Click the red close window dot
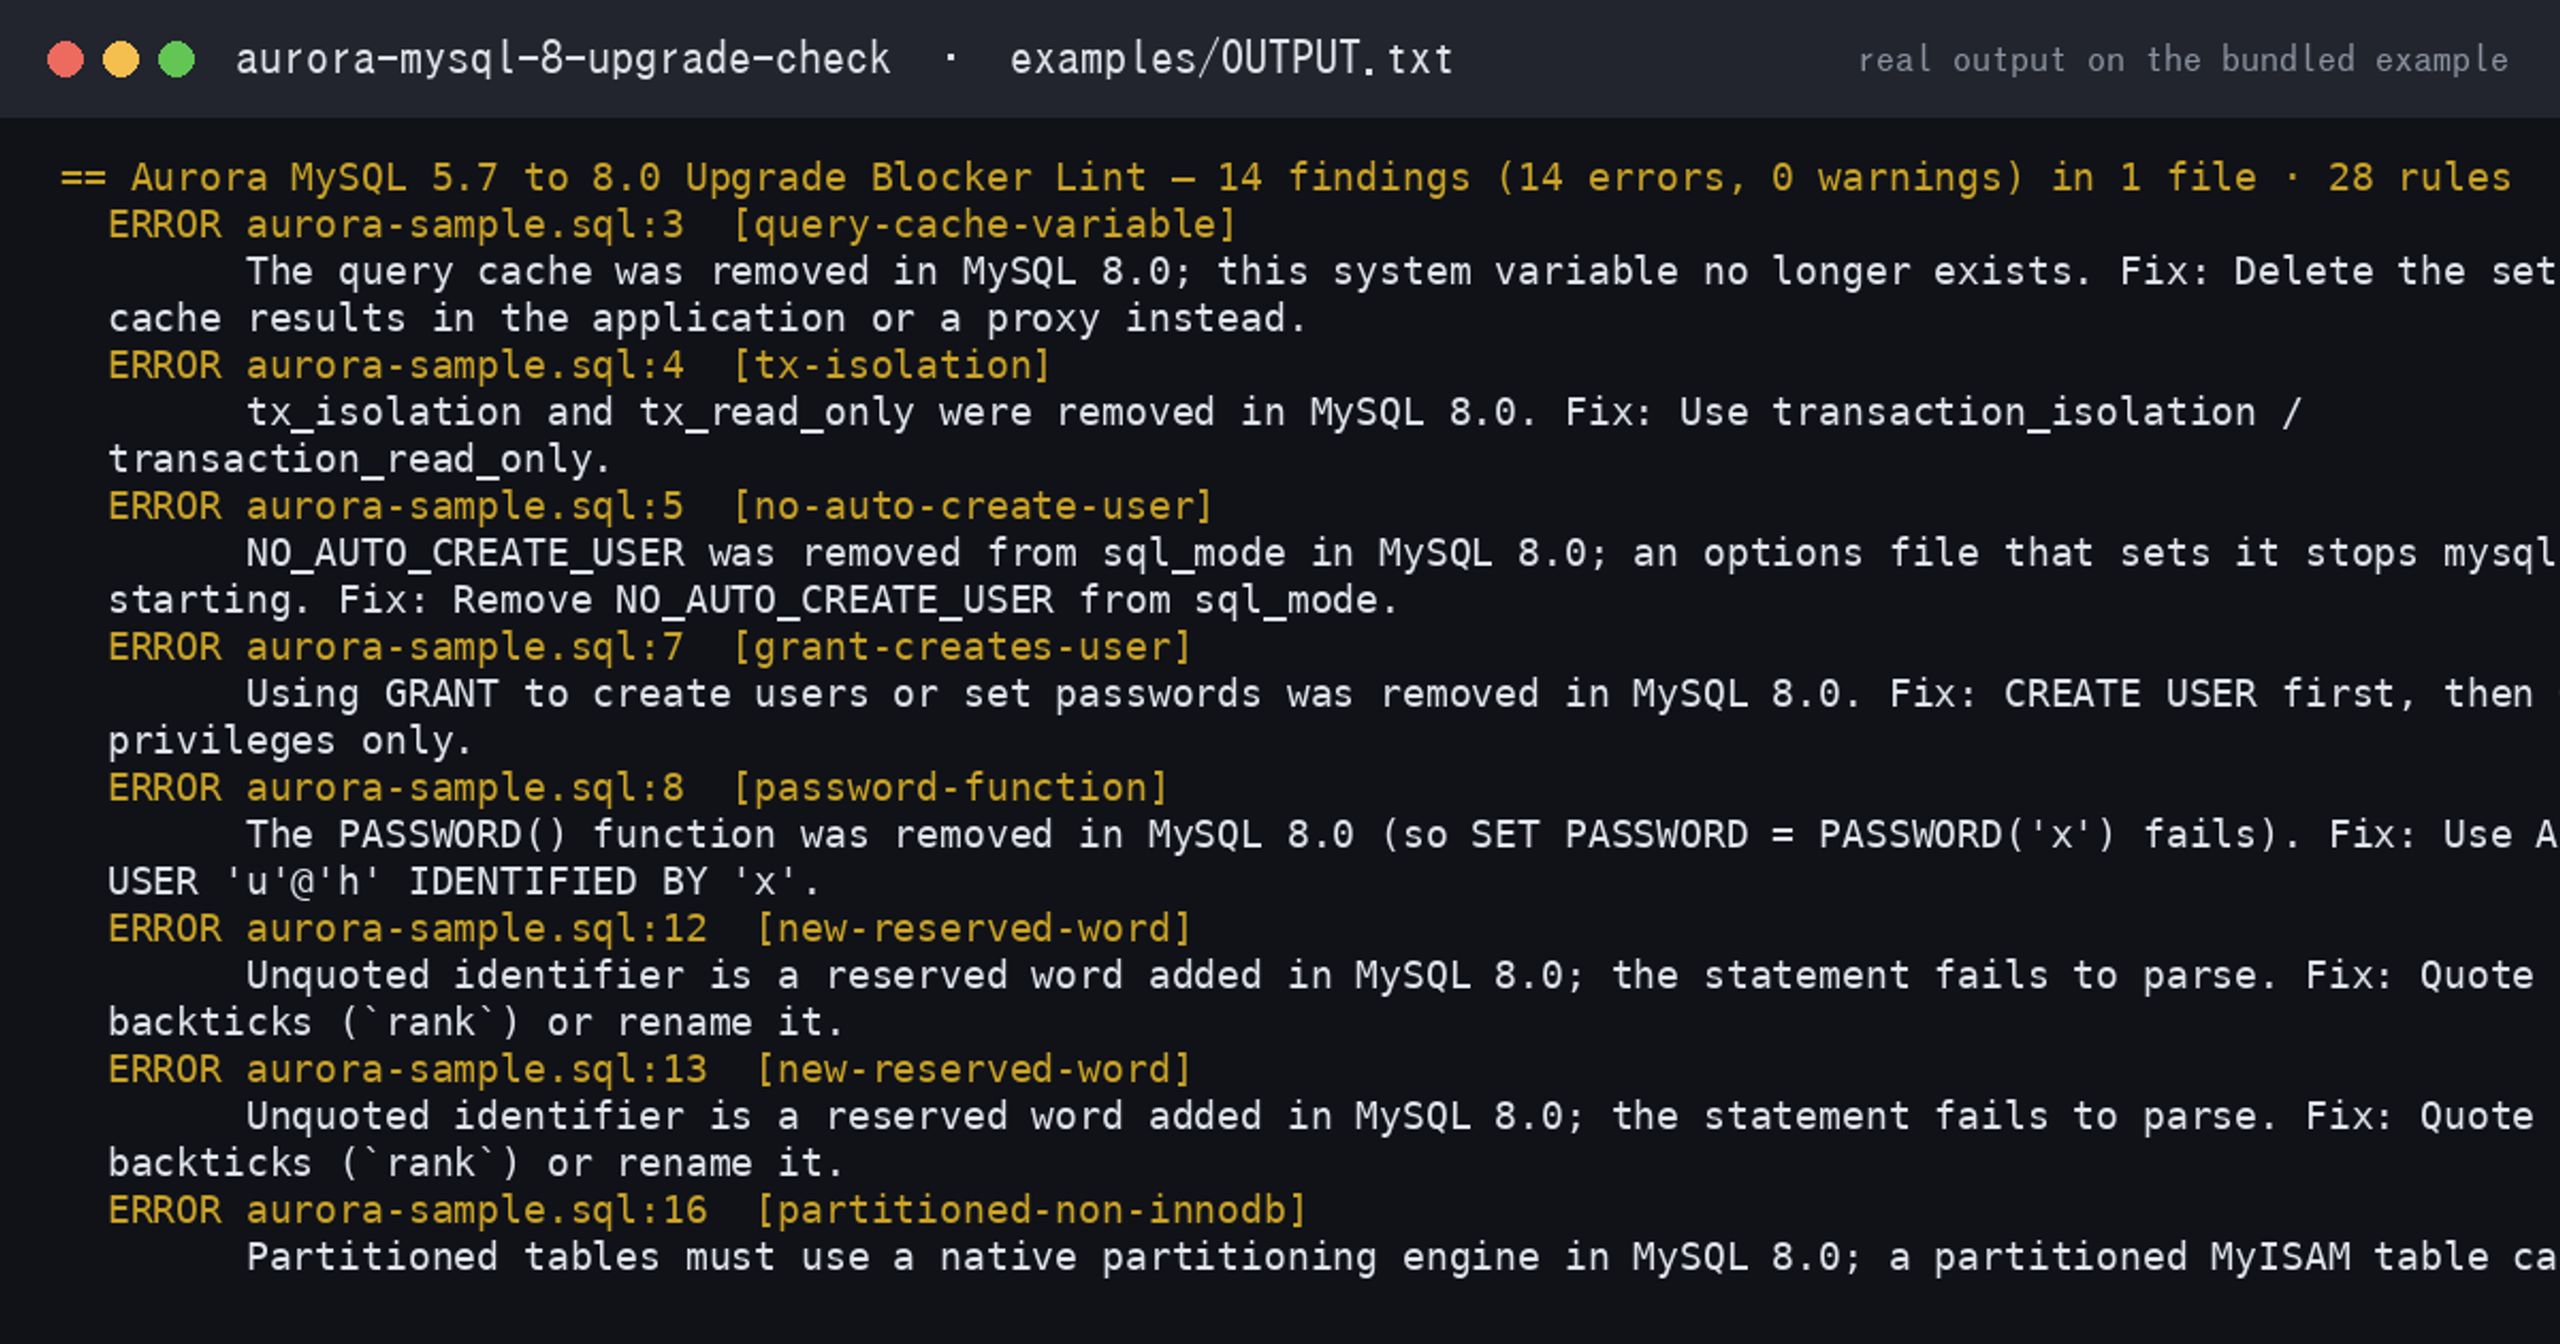Viewport: 2560px width, 1344px height. coord(66,59)
